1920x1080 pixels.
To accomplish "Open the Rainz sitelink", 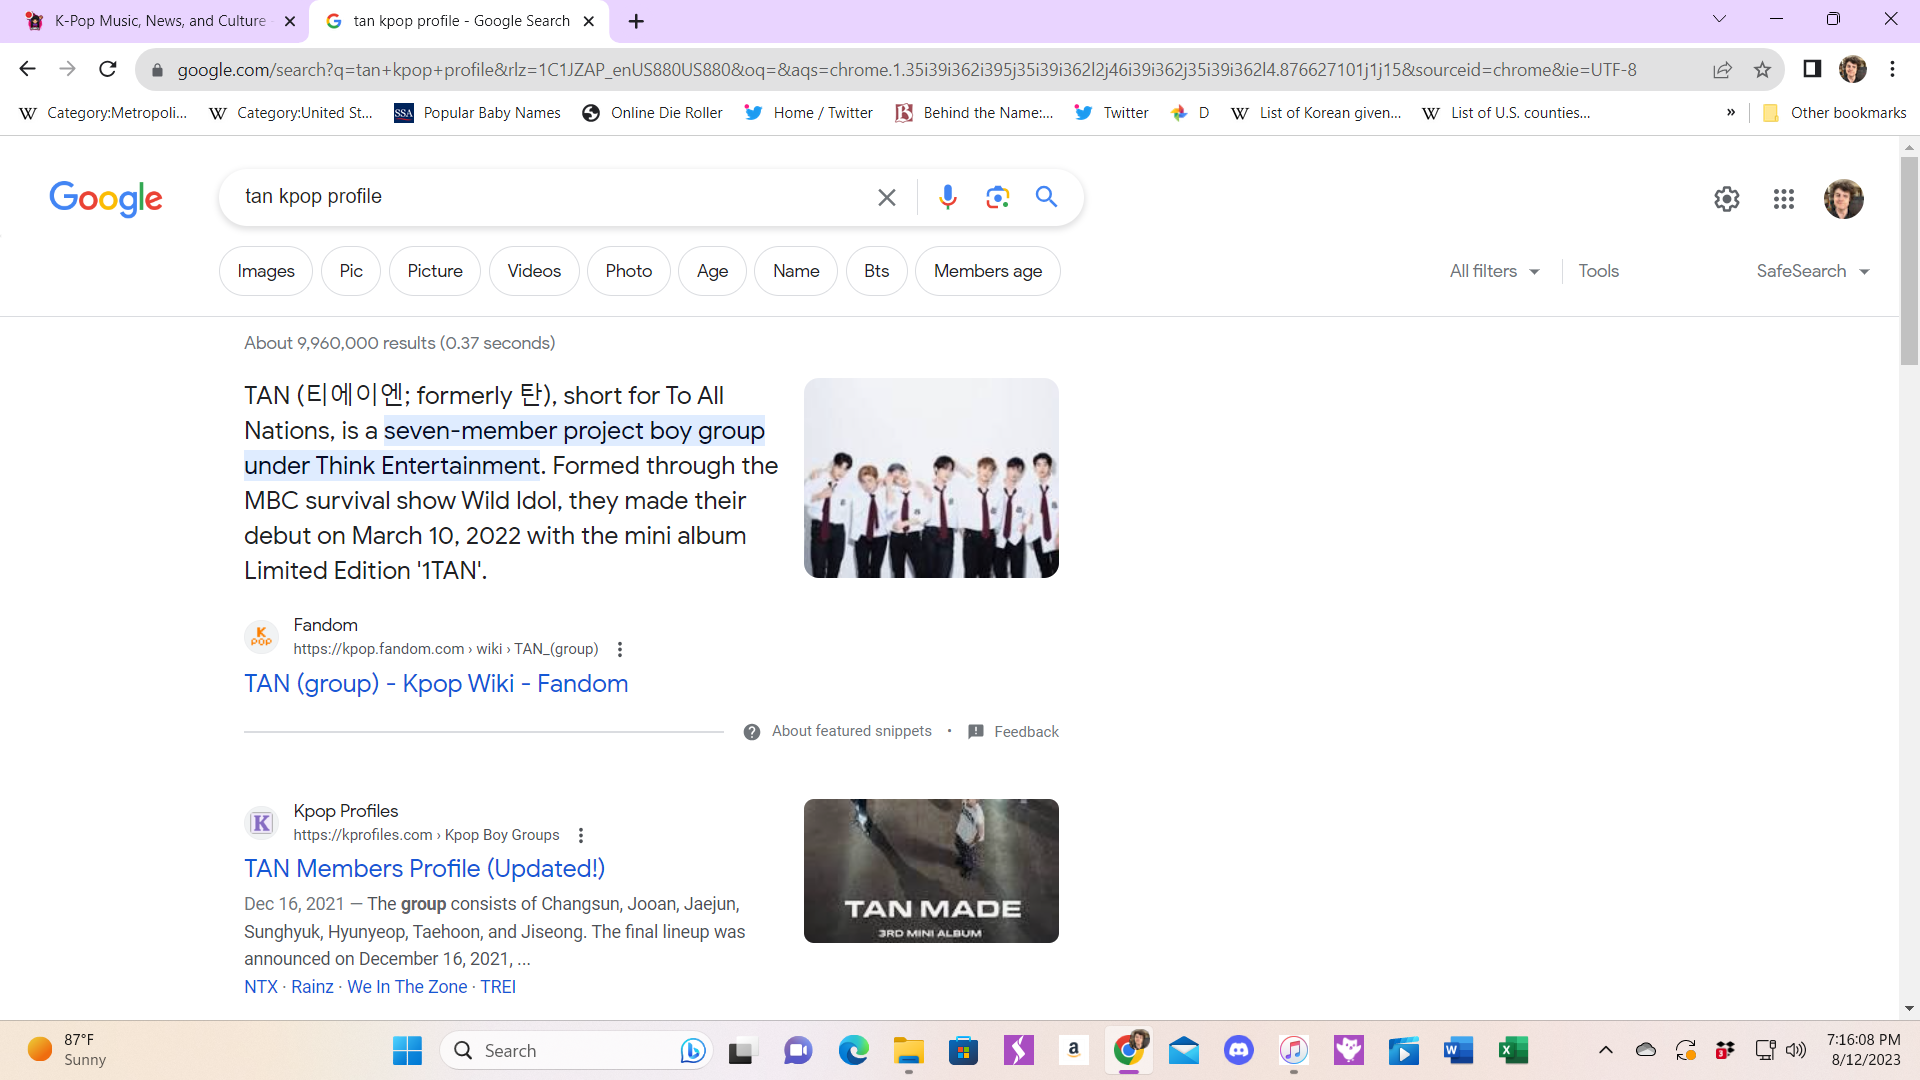I will point(312,987).
